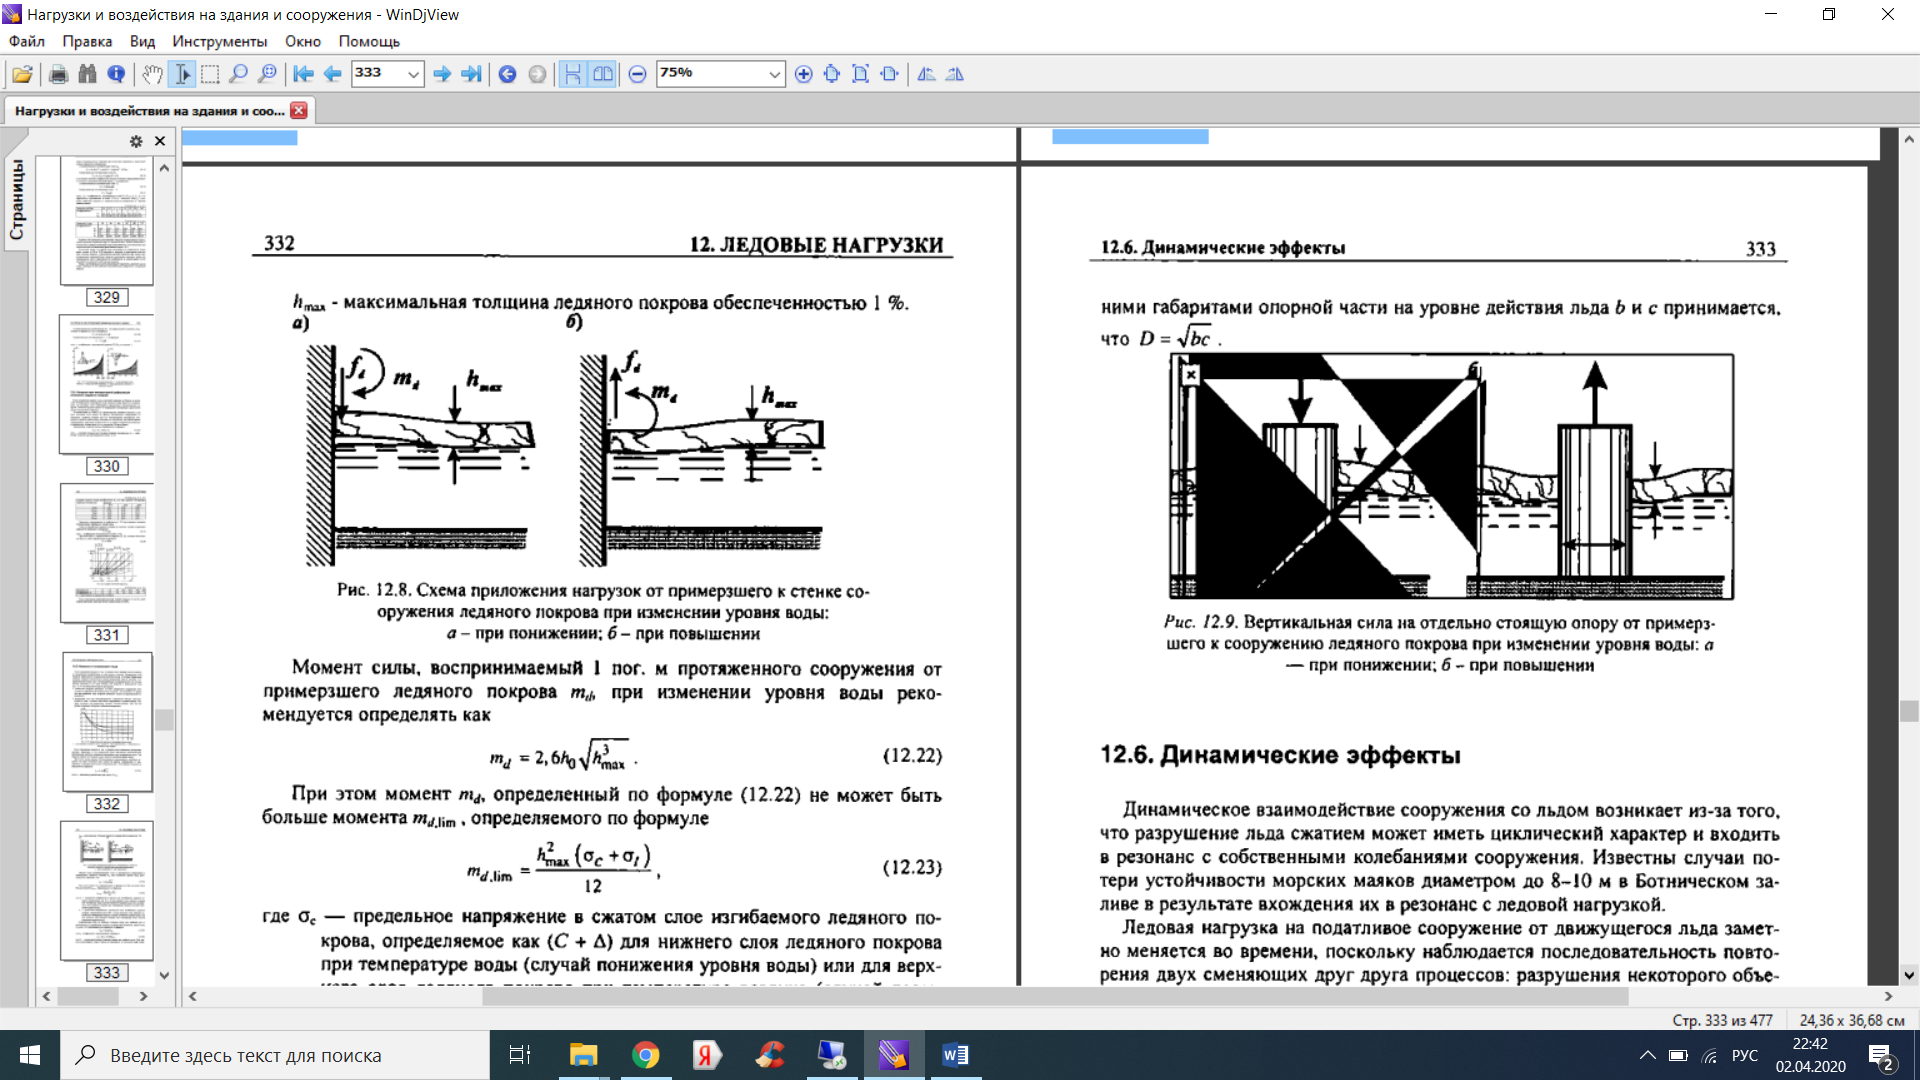Open the Помощь menu

pos(369,41)
